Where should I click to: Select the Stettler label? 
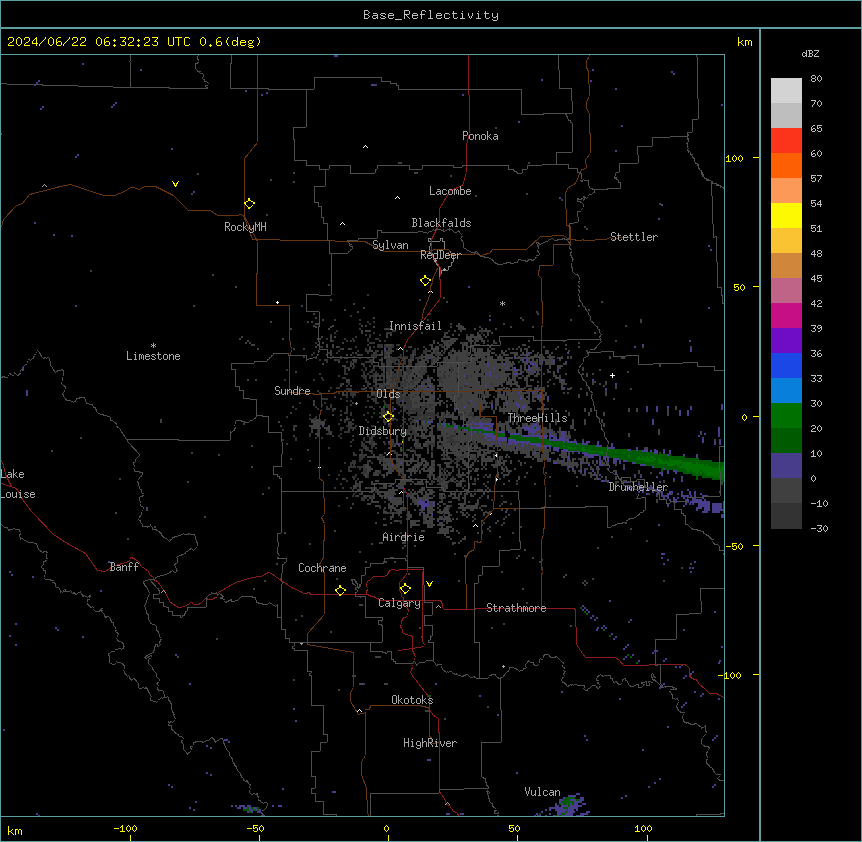(634, 237)
